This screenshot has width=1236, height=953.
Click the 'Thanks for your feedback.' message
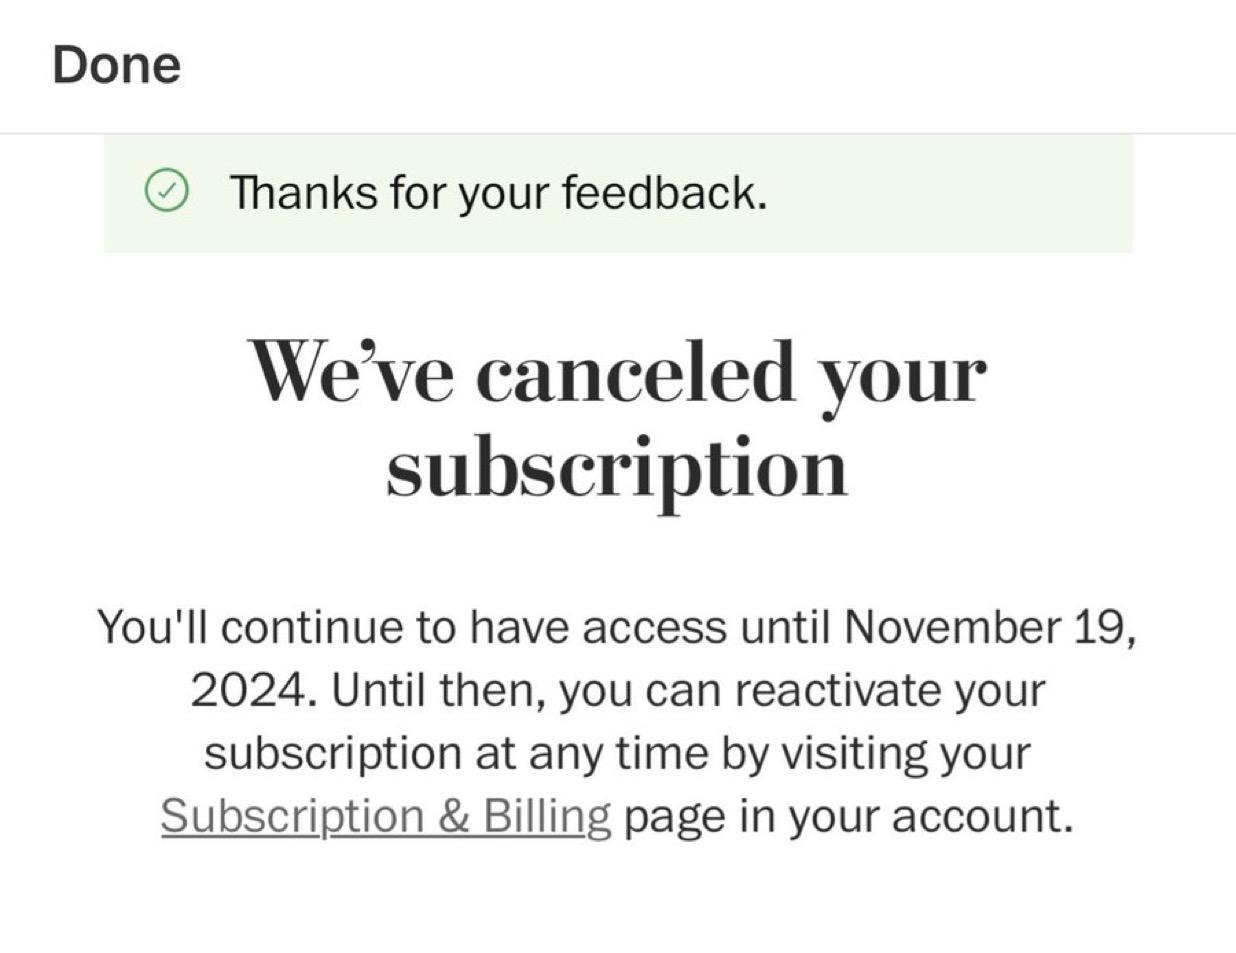coord(498,192)
